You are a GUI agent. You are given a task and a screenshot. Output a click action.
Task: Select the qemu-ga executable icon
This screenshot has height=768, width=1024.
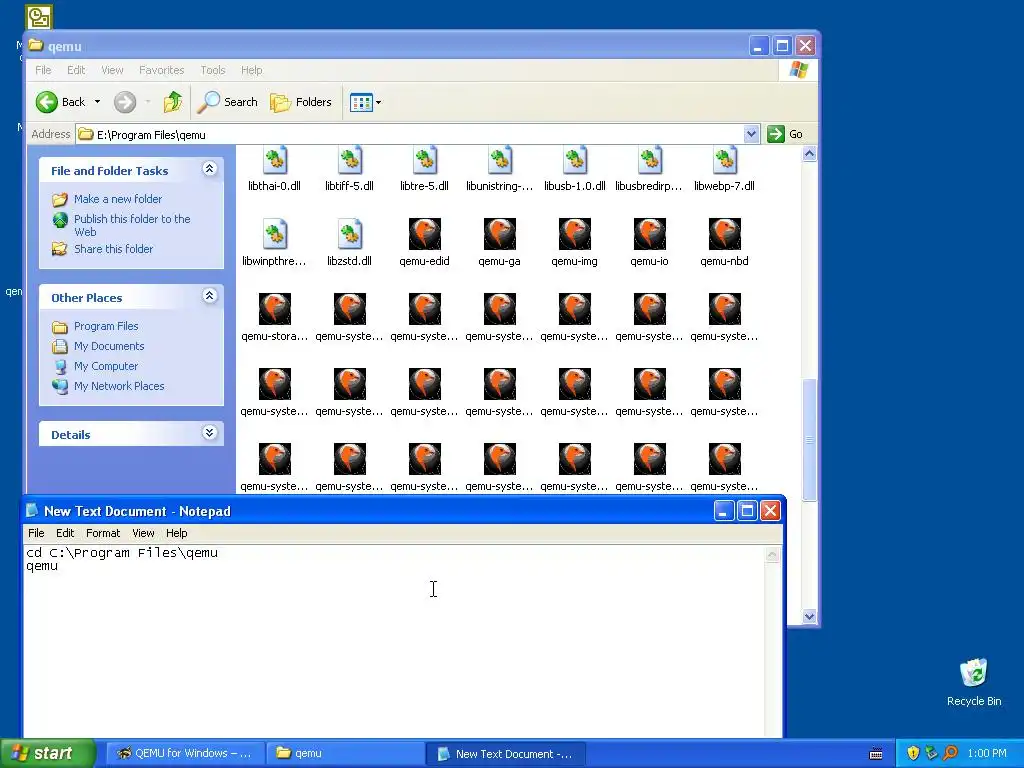click(x=500, y=234)
